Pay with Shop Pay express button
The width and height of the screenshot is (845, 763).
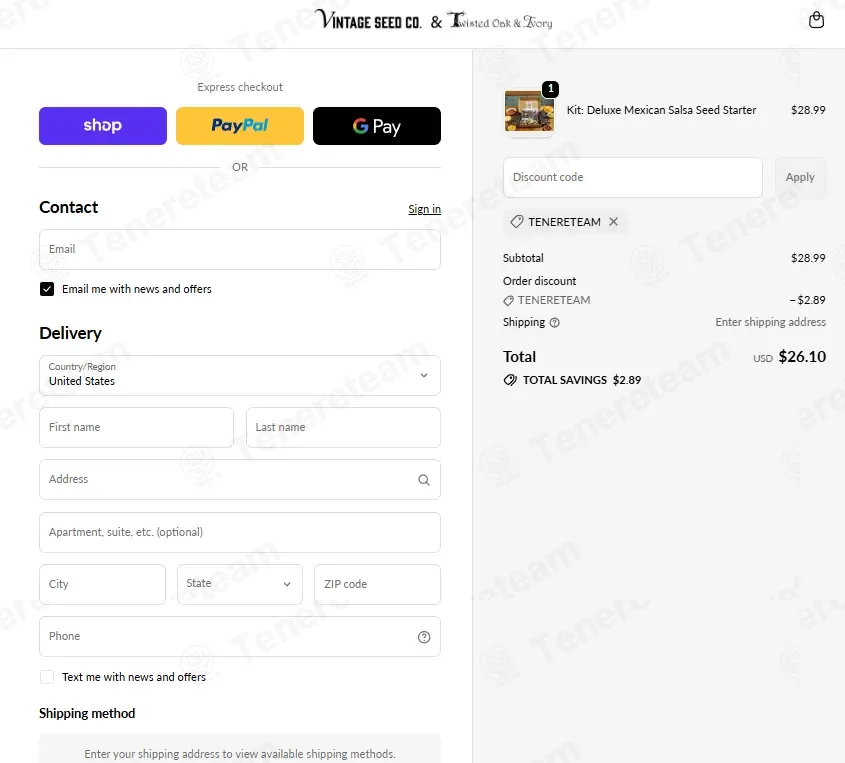click(x=103, y=126)
